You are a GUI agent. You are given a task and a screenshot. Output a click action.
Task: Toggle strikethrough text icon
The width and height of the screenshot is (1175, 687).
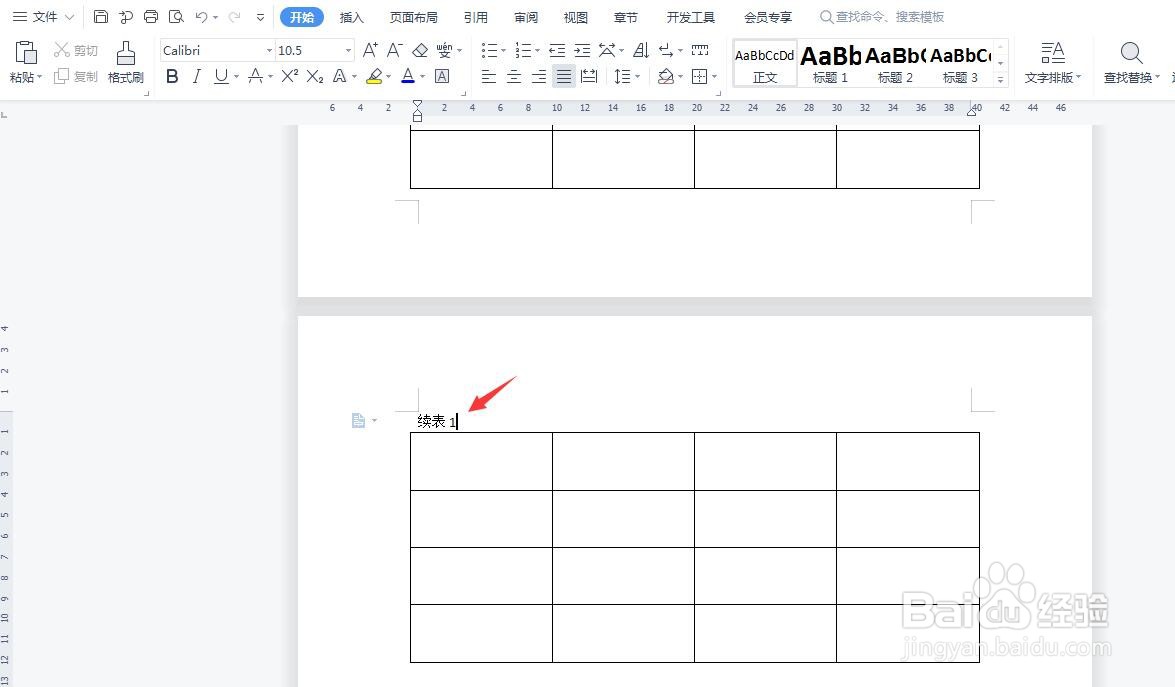(x=255, y=76)
